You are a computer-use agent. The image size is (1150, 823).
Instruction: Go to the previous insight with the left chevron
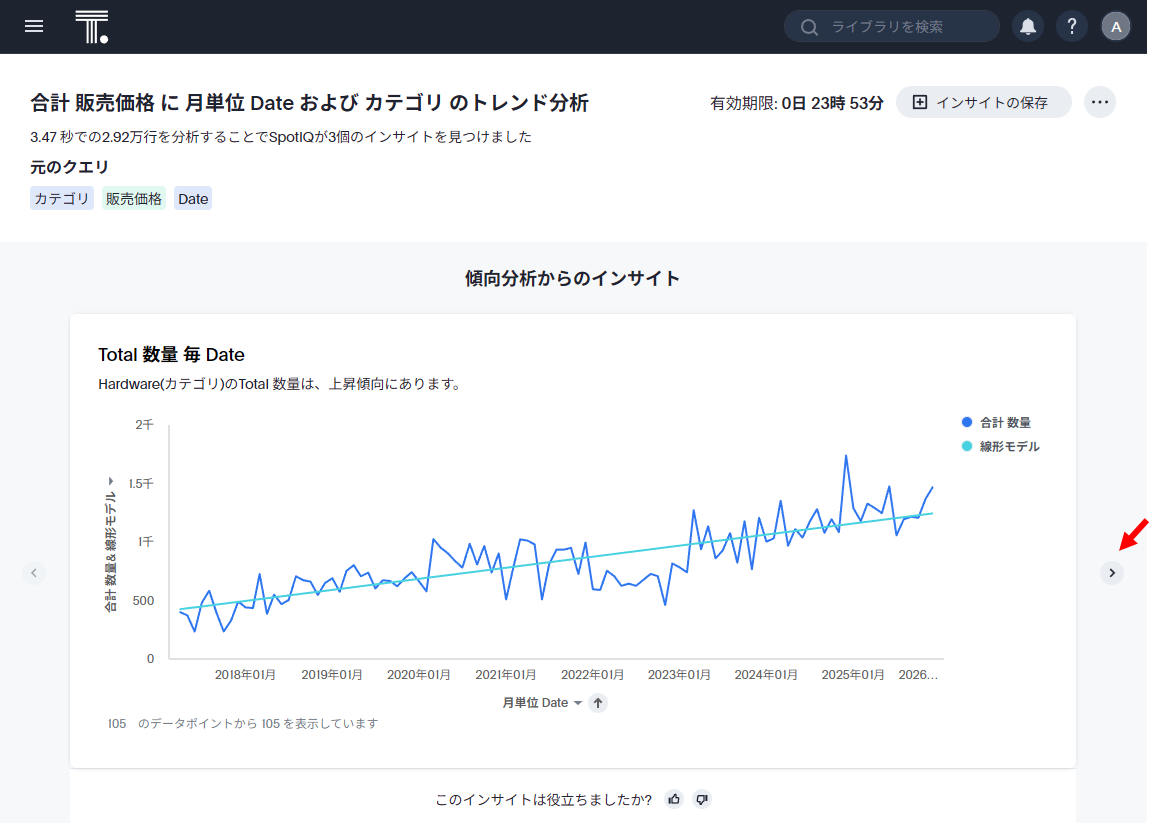34,573
